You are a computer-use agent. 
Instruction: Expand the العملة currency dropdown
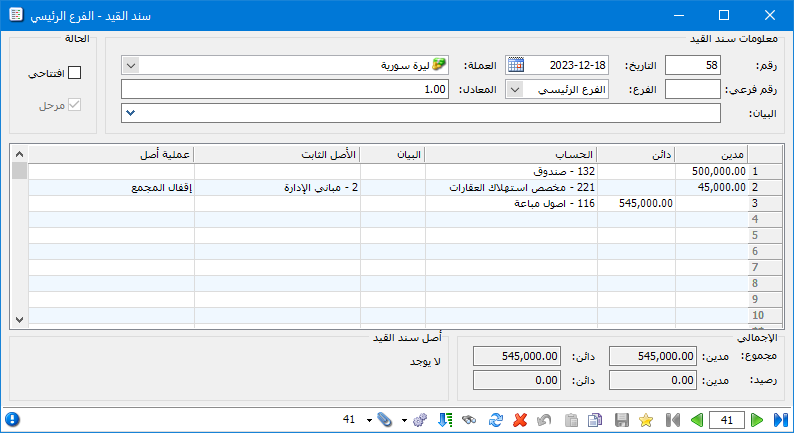point(131,65)
